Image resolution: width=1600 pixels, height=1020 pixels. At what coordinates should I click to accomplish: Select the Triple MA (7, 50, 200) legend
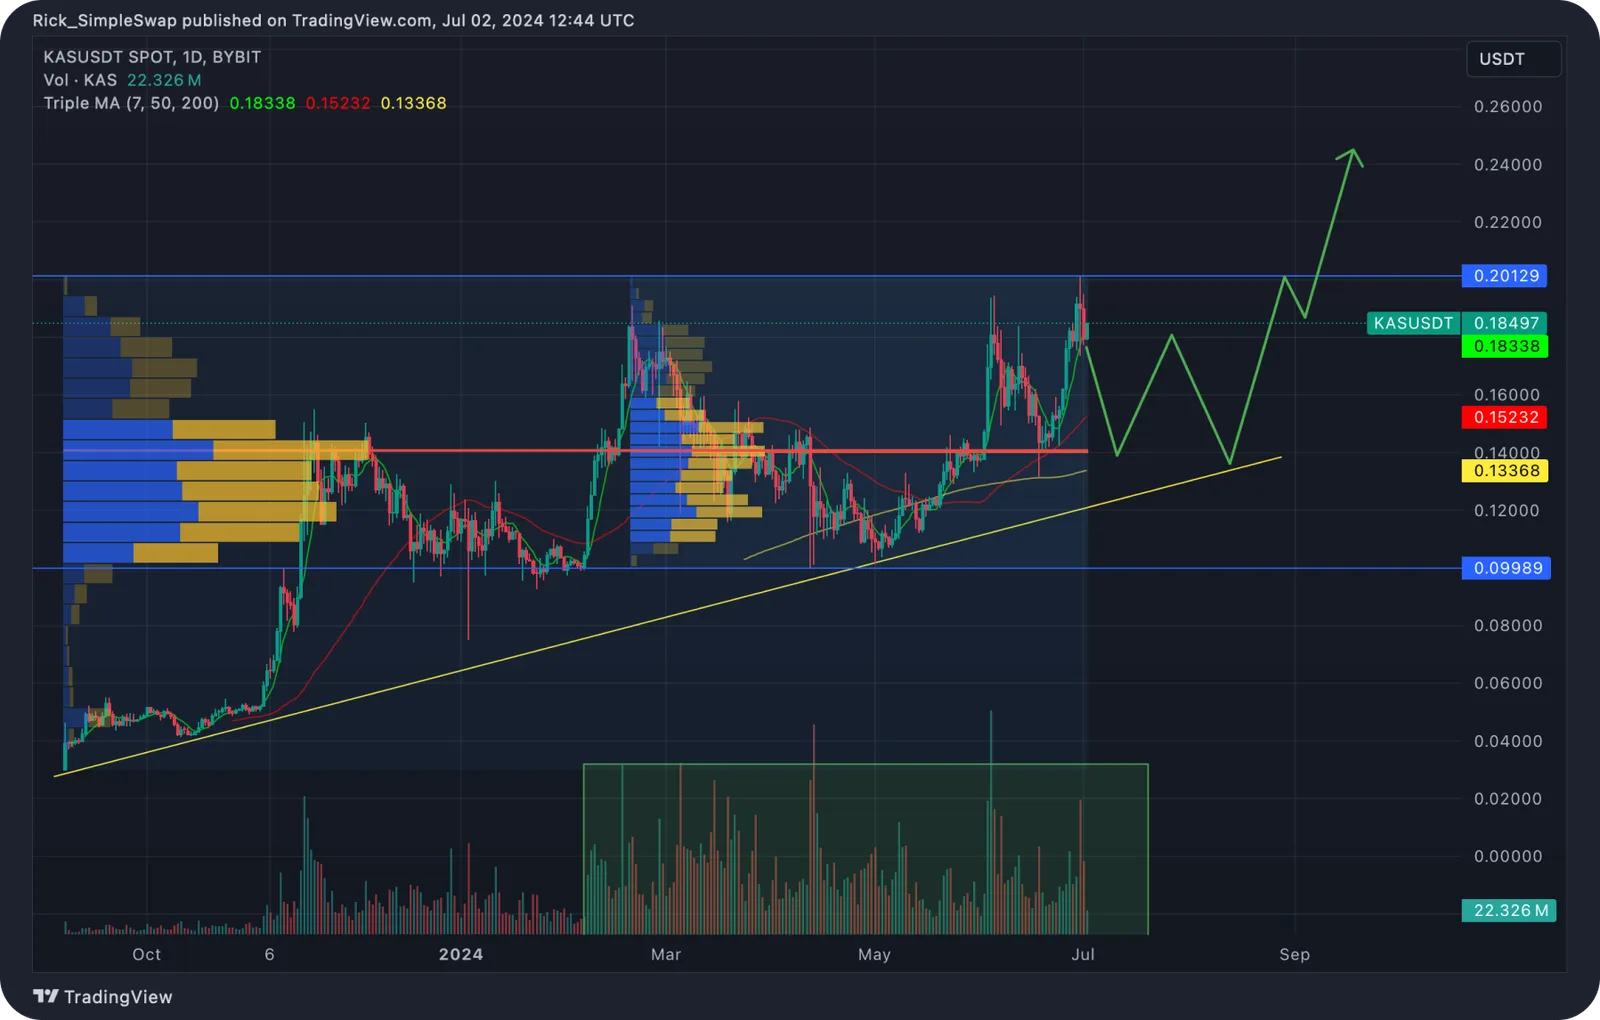(131, 103)
